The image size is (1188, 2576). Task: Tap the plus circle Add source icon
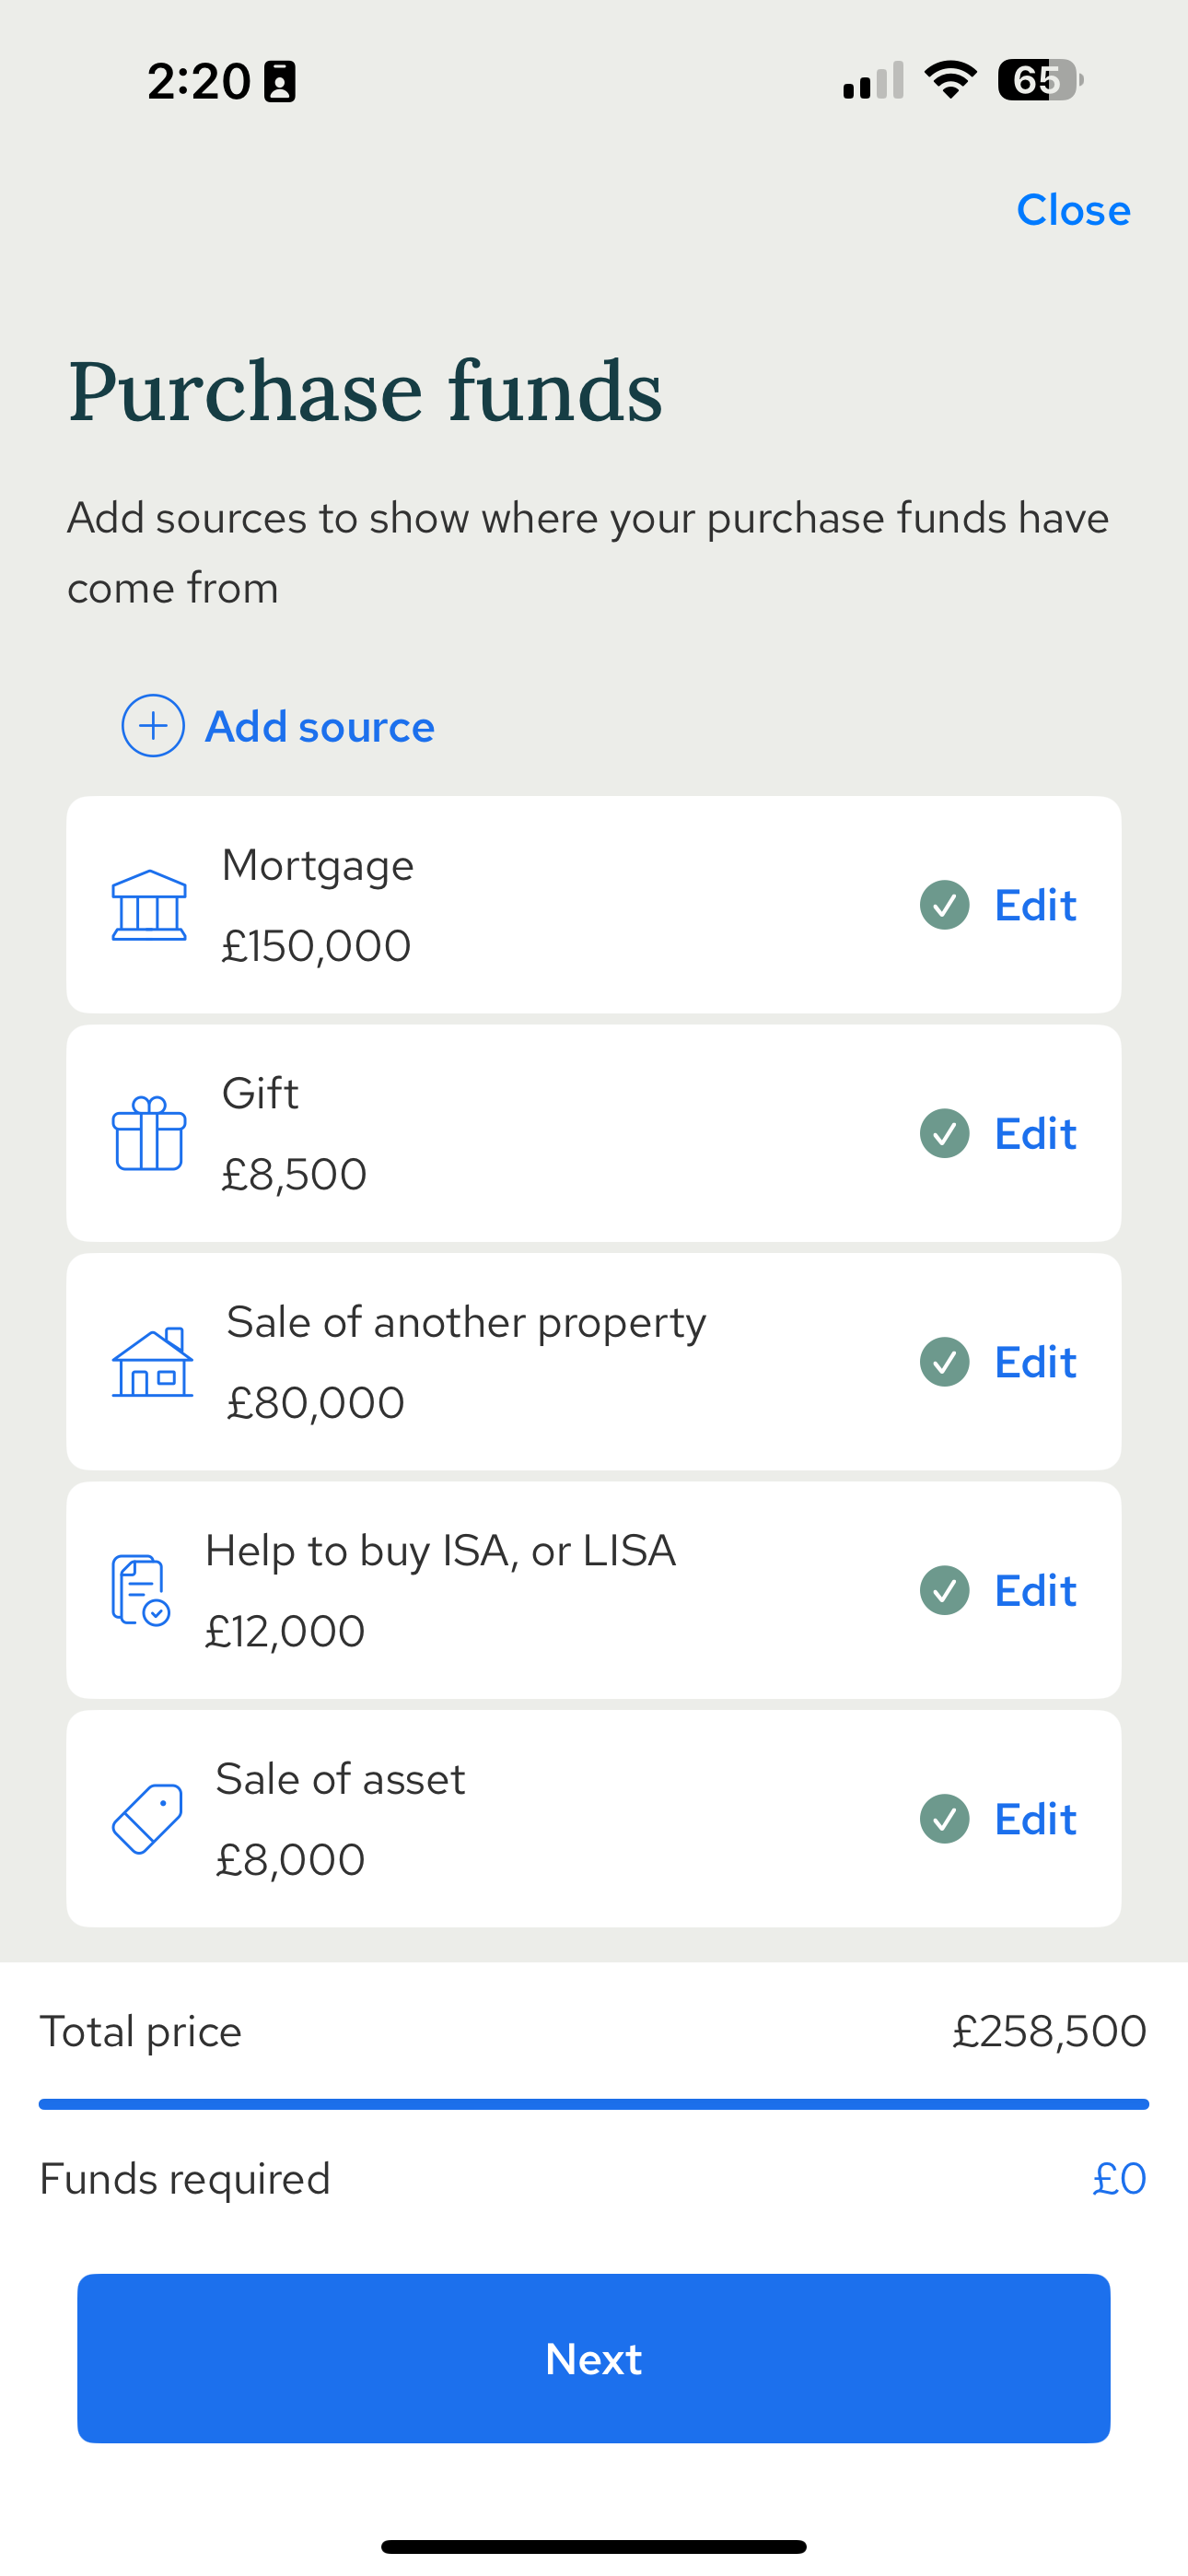pyautogui.click(x=153, y=726)
